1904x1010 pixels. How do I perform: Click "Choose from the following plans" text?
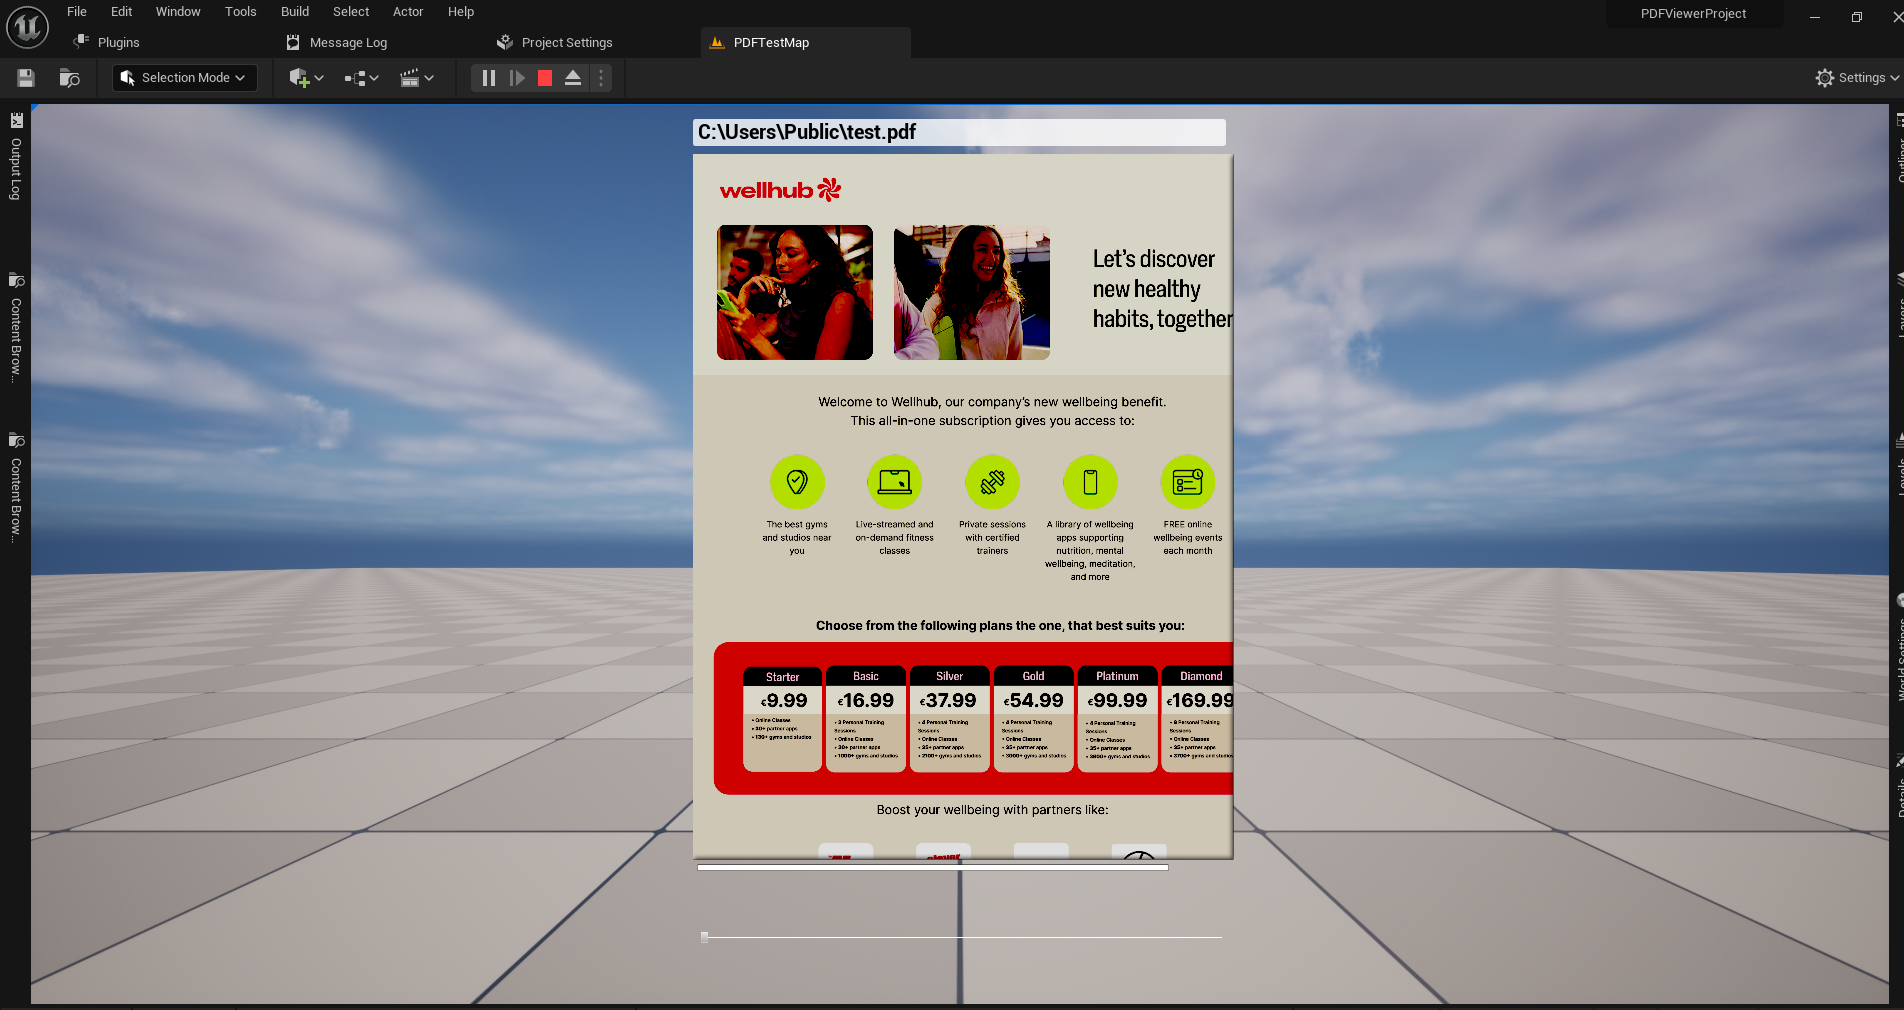click(1000, 626)
